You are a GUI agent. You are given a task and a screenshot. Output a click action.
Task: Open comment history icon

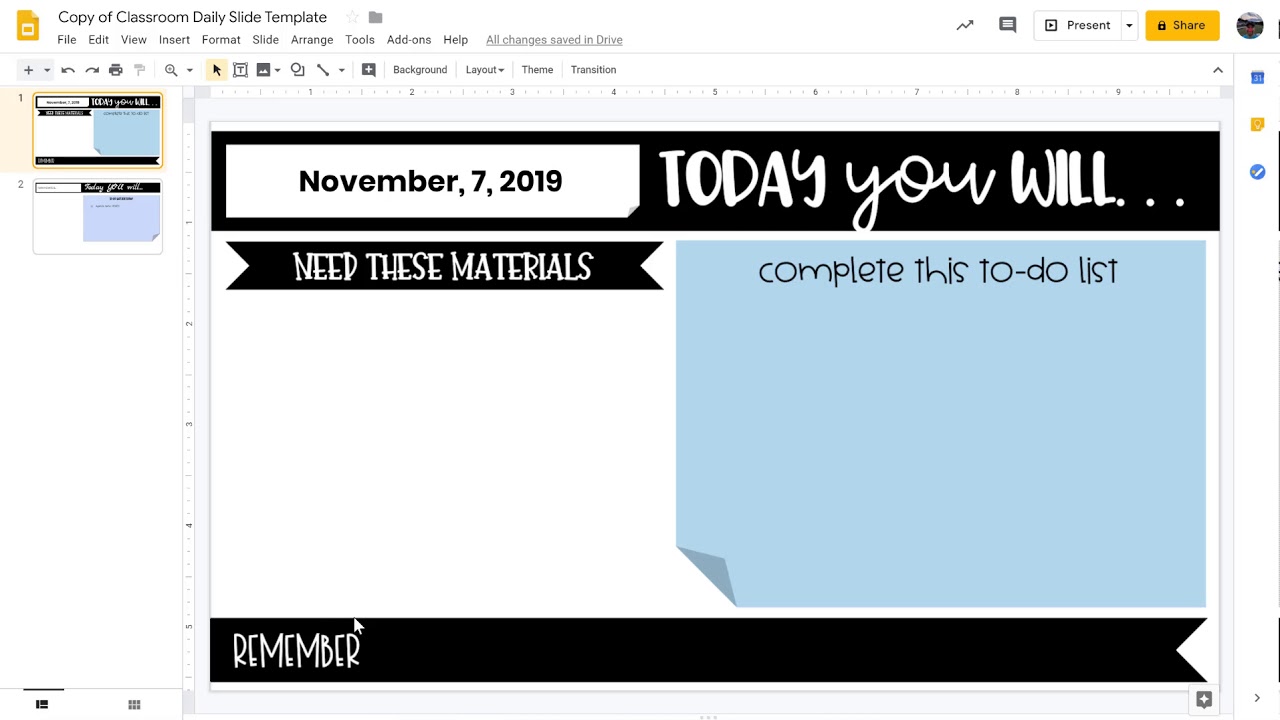coord(1007,25)
